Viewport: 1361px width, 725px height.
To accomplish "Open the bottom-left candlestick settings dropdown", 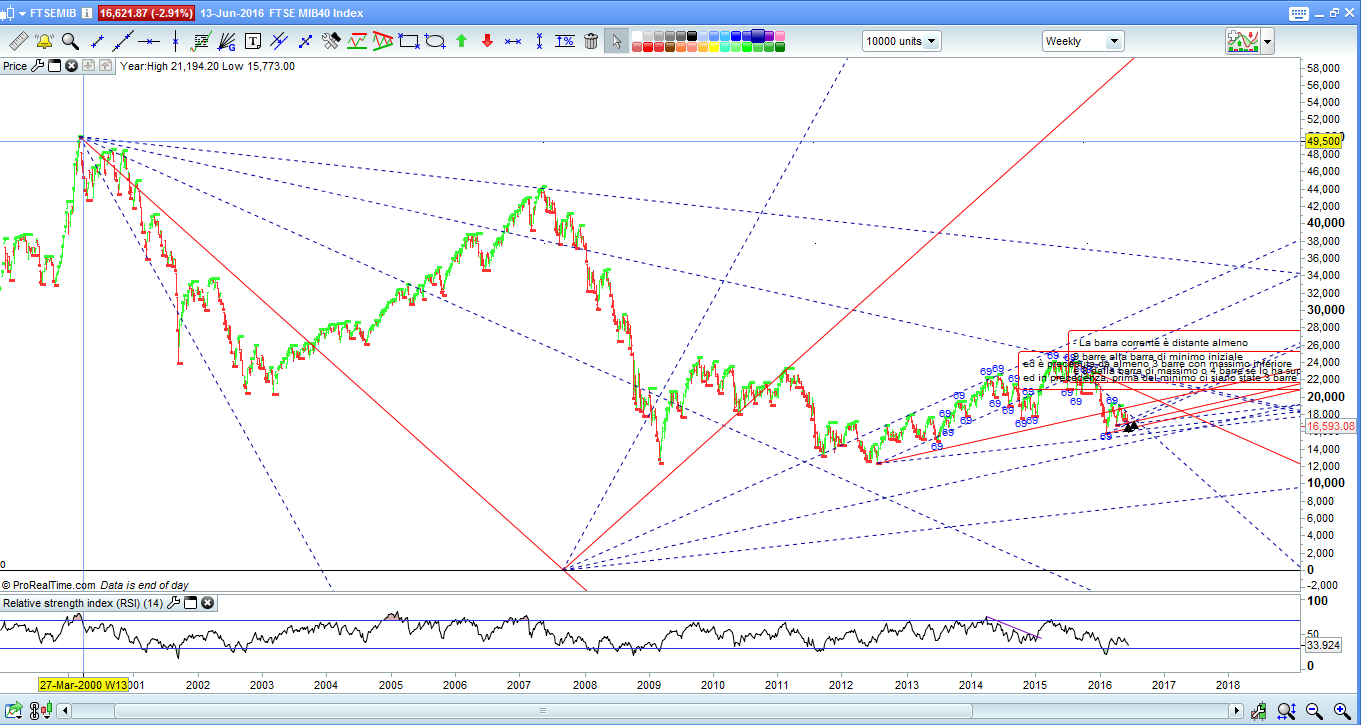I will coord(46,710).
